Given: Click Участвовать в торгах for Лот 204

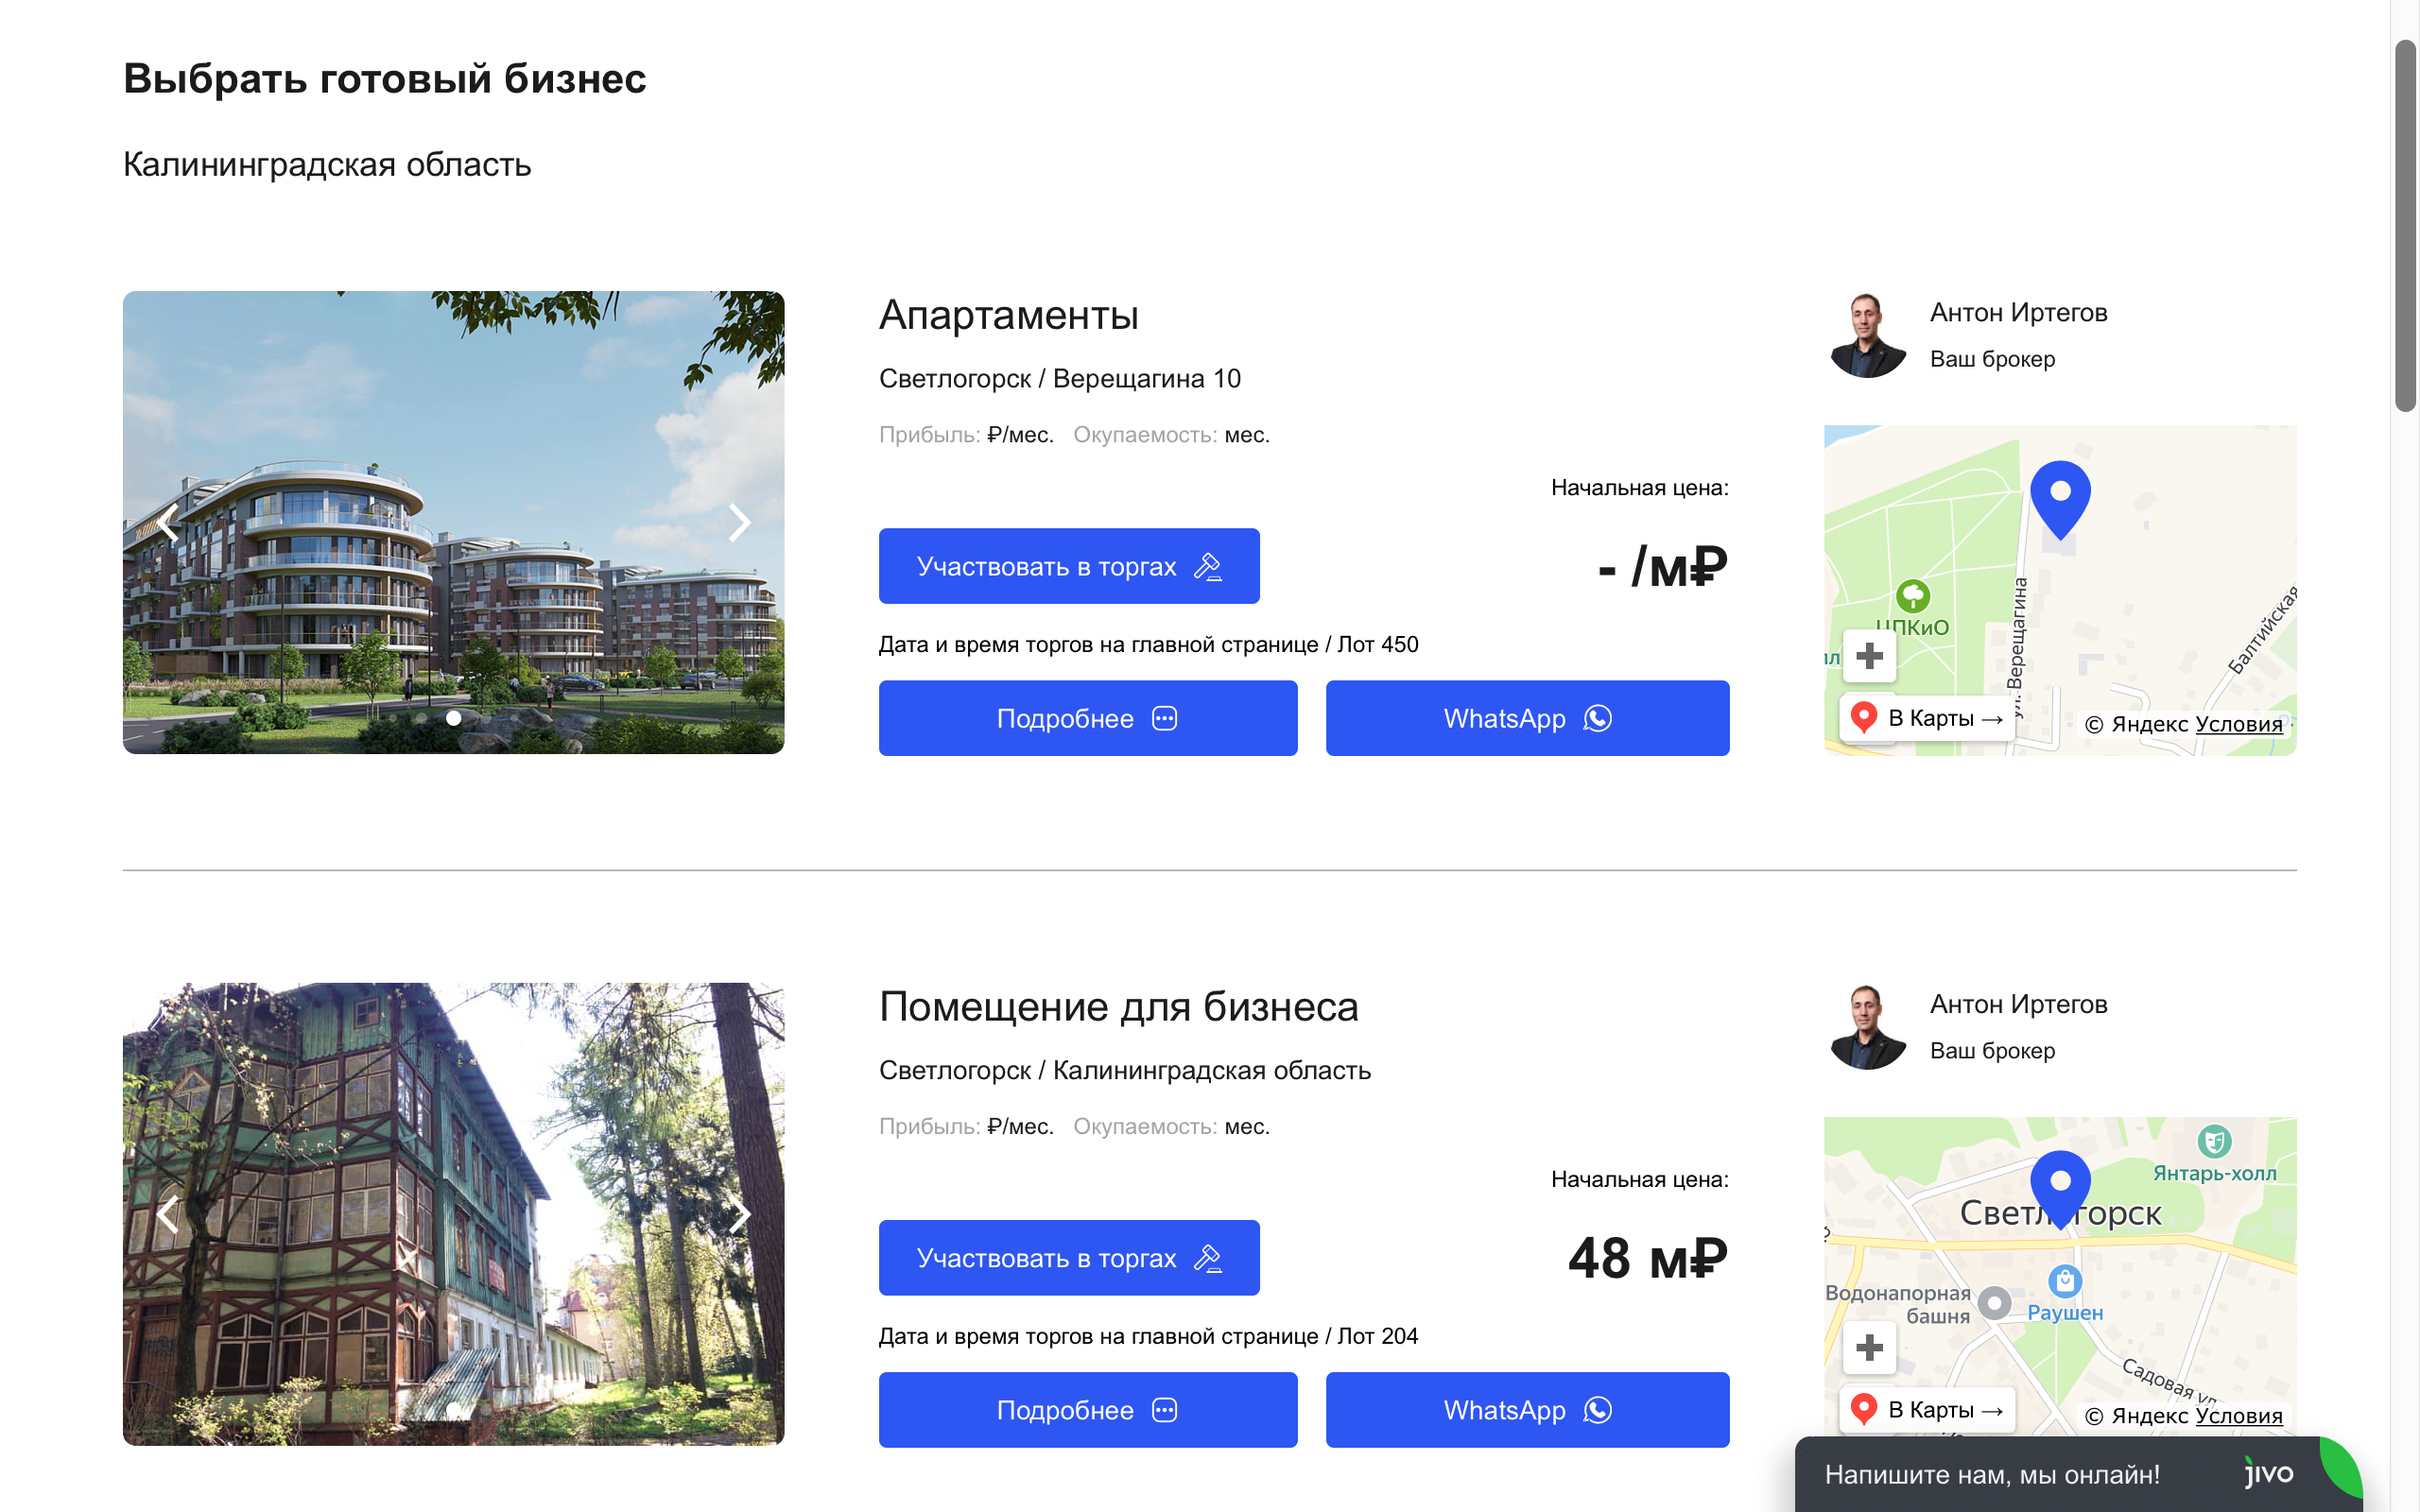Looking at the screenshot, I should click(1069, 1257).
